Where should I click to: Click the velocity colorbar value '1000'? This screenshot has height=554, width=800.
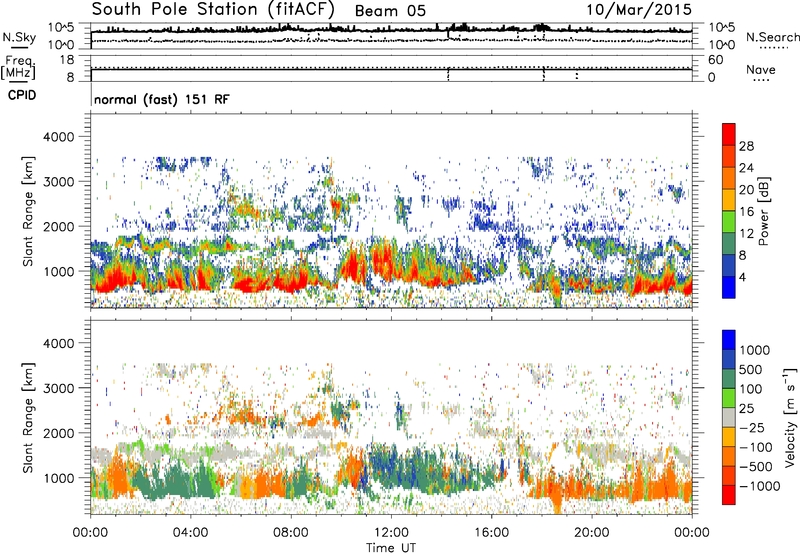755,350
